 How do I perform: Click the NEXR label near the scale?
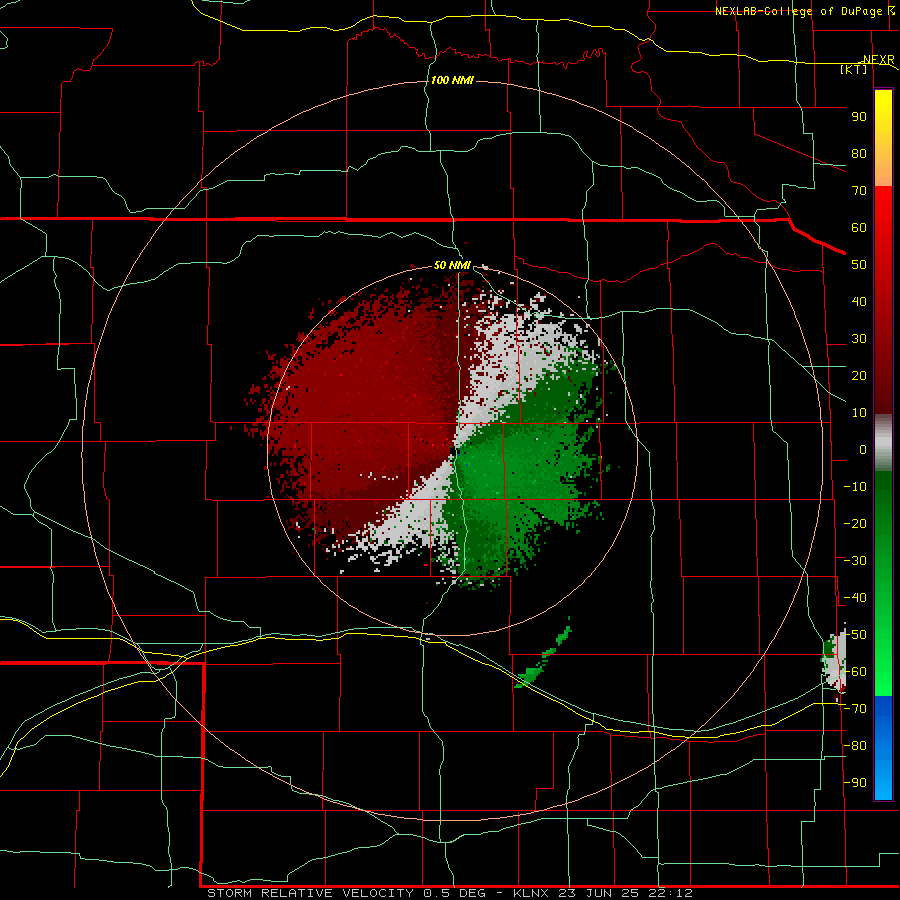point(879,59)
